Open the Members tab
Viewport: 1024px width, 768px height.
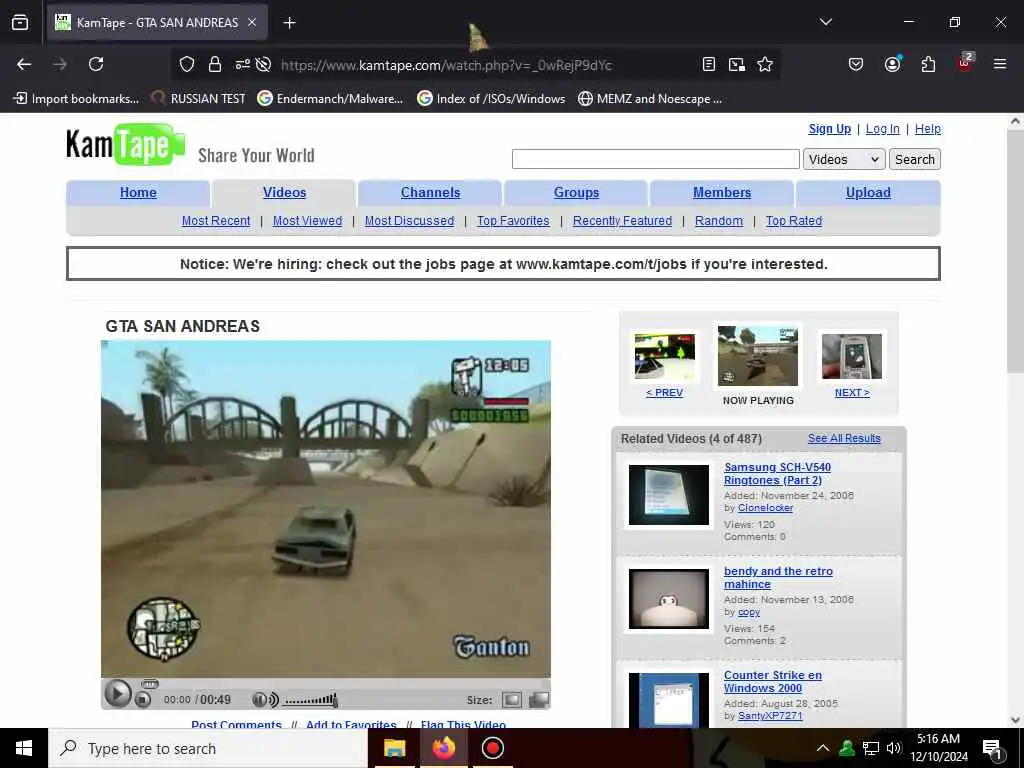722,193
